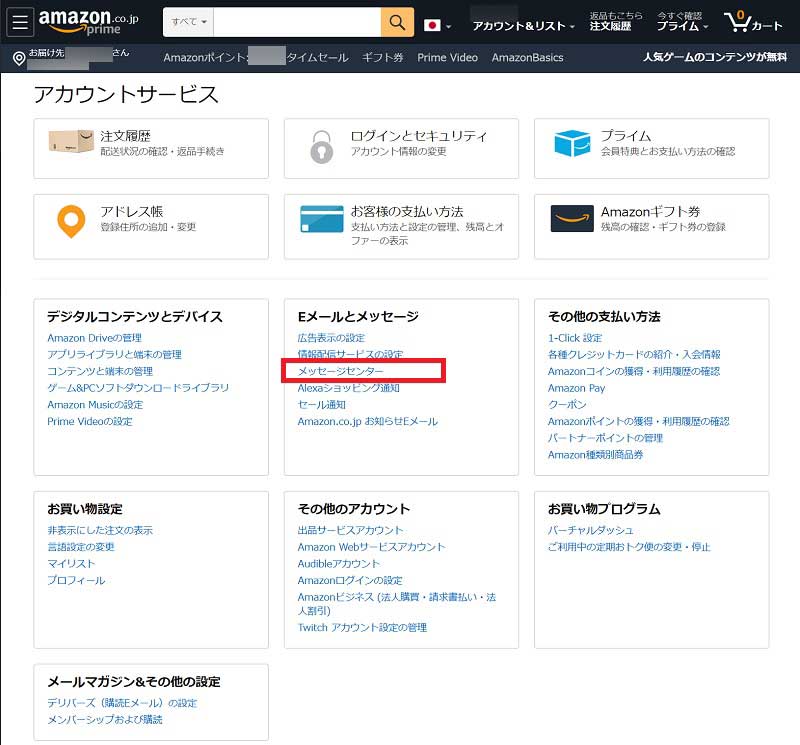Open 各種クレジットカードの紹介・入会情報 link

(634, 355)
